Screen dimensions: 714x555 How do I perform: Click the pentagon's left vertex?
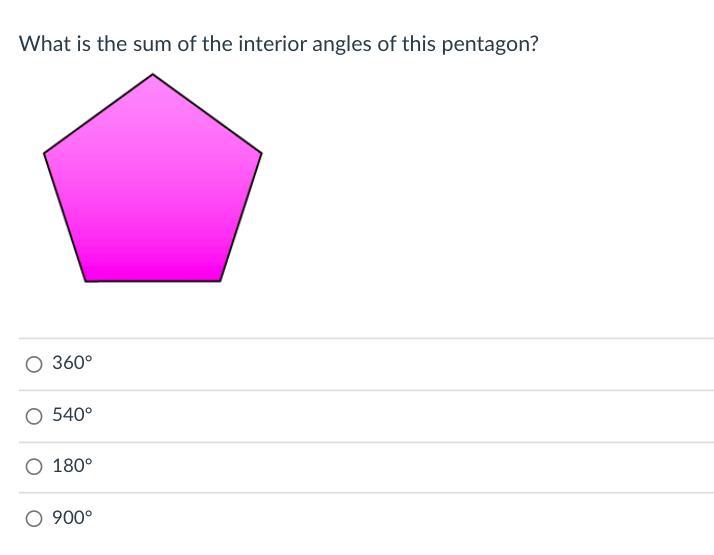click(x=45, y=153)
